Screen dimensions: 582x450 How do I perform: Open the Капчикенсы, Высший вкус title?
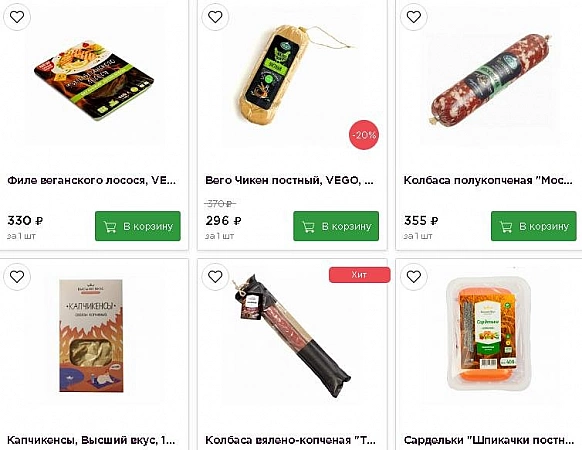point(91,440)
